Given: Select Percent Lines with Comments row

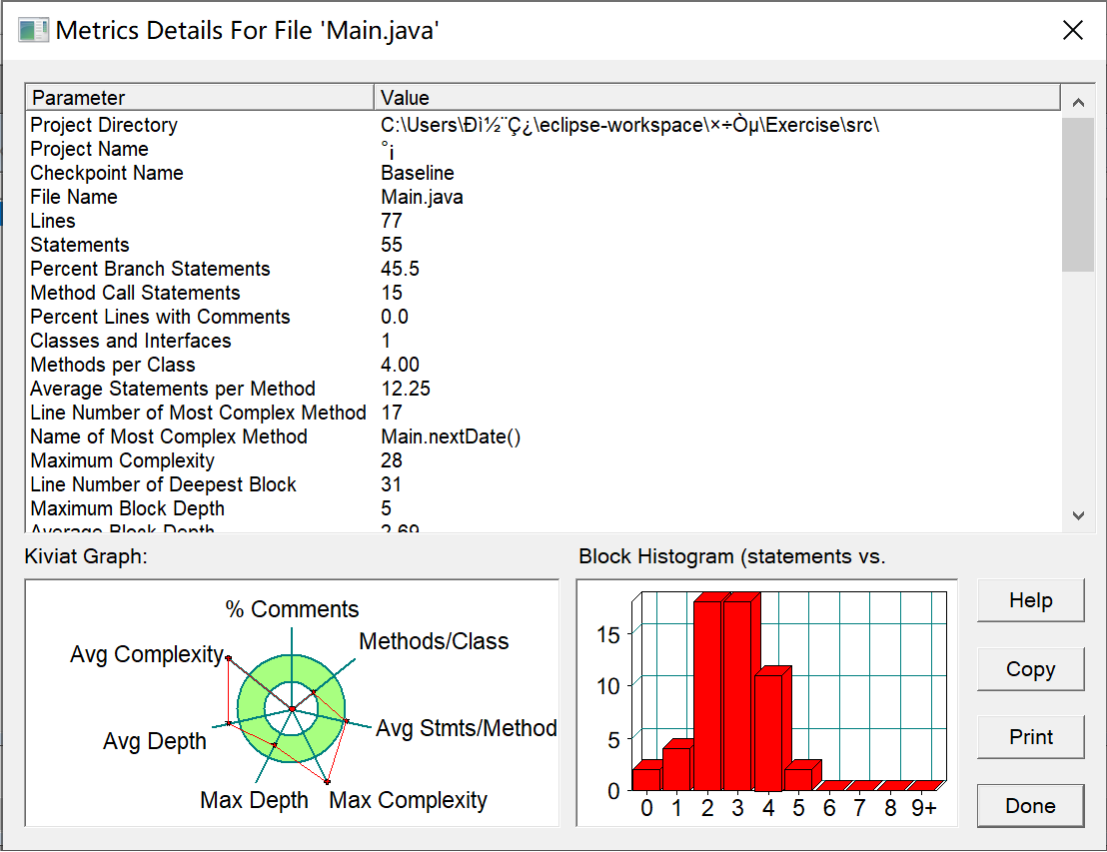Looking at the screenshot, I should point(544,317).
